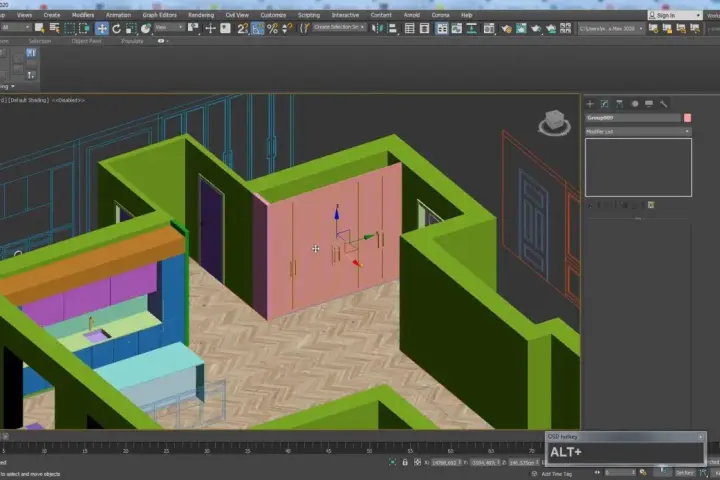Click the pink object color swatch
Viewport: 720px width, 480px height.
tap(687, 118)
